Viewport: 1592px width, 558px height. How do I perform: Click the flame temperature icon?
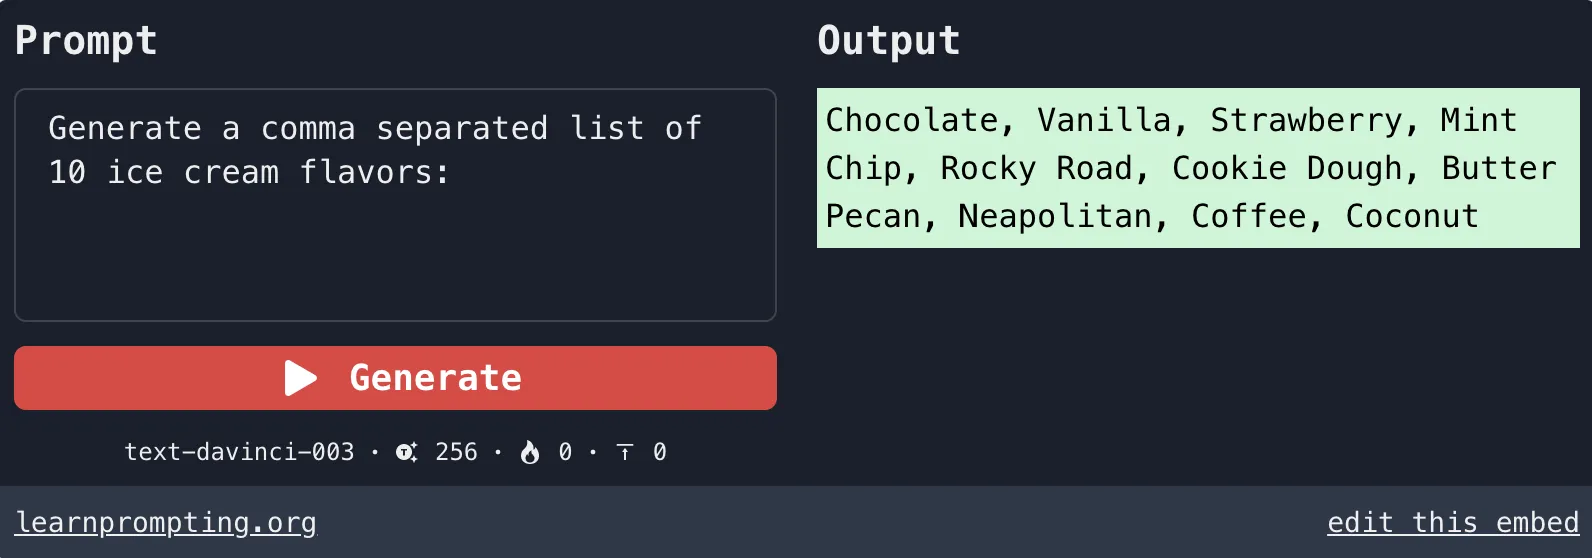tap(530, 453)
